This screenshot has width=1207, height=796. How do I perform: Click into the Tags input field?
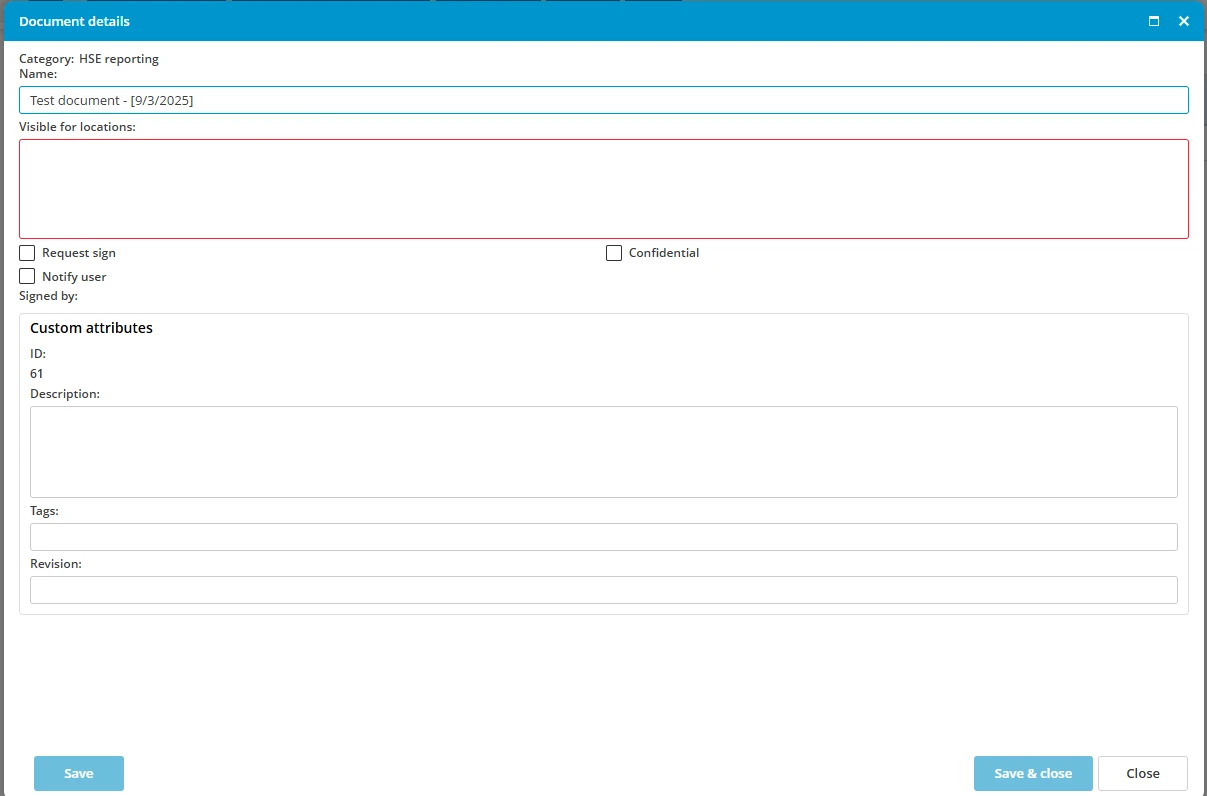pyautogui.click(x=603, y=537)
